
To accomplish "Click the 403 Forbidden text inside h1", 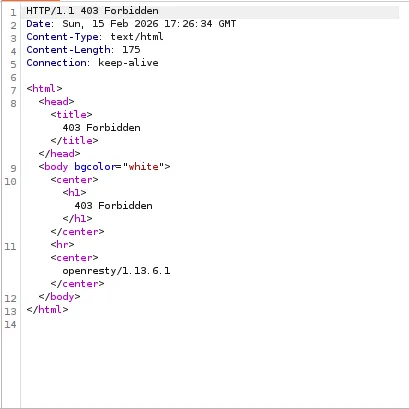I will click(113, 206).
